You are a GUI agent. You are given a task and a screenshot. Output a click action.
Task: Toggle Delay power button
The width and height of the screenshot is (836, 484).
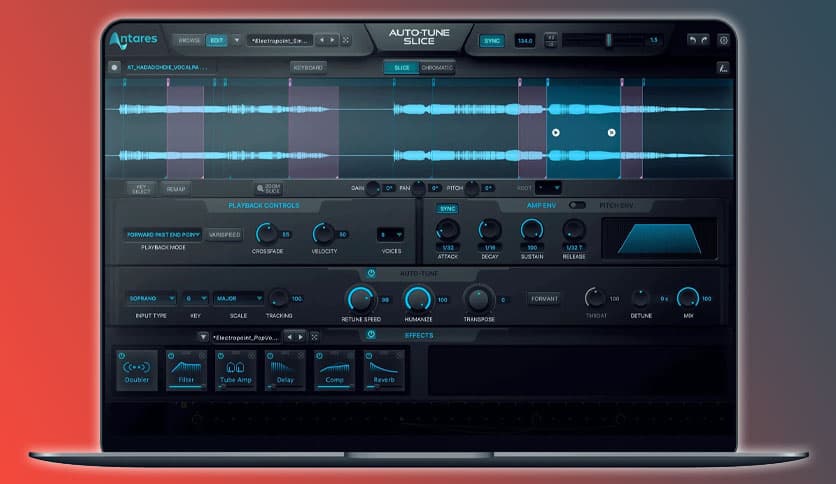pyautogui.click(x=270, y=356)
